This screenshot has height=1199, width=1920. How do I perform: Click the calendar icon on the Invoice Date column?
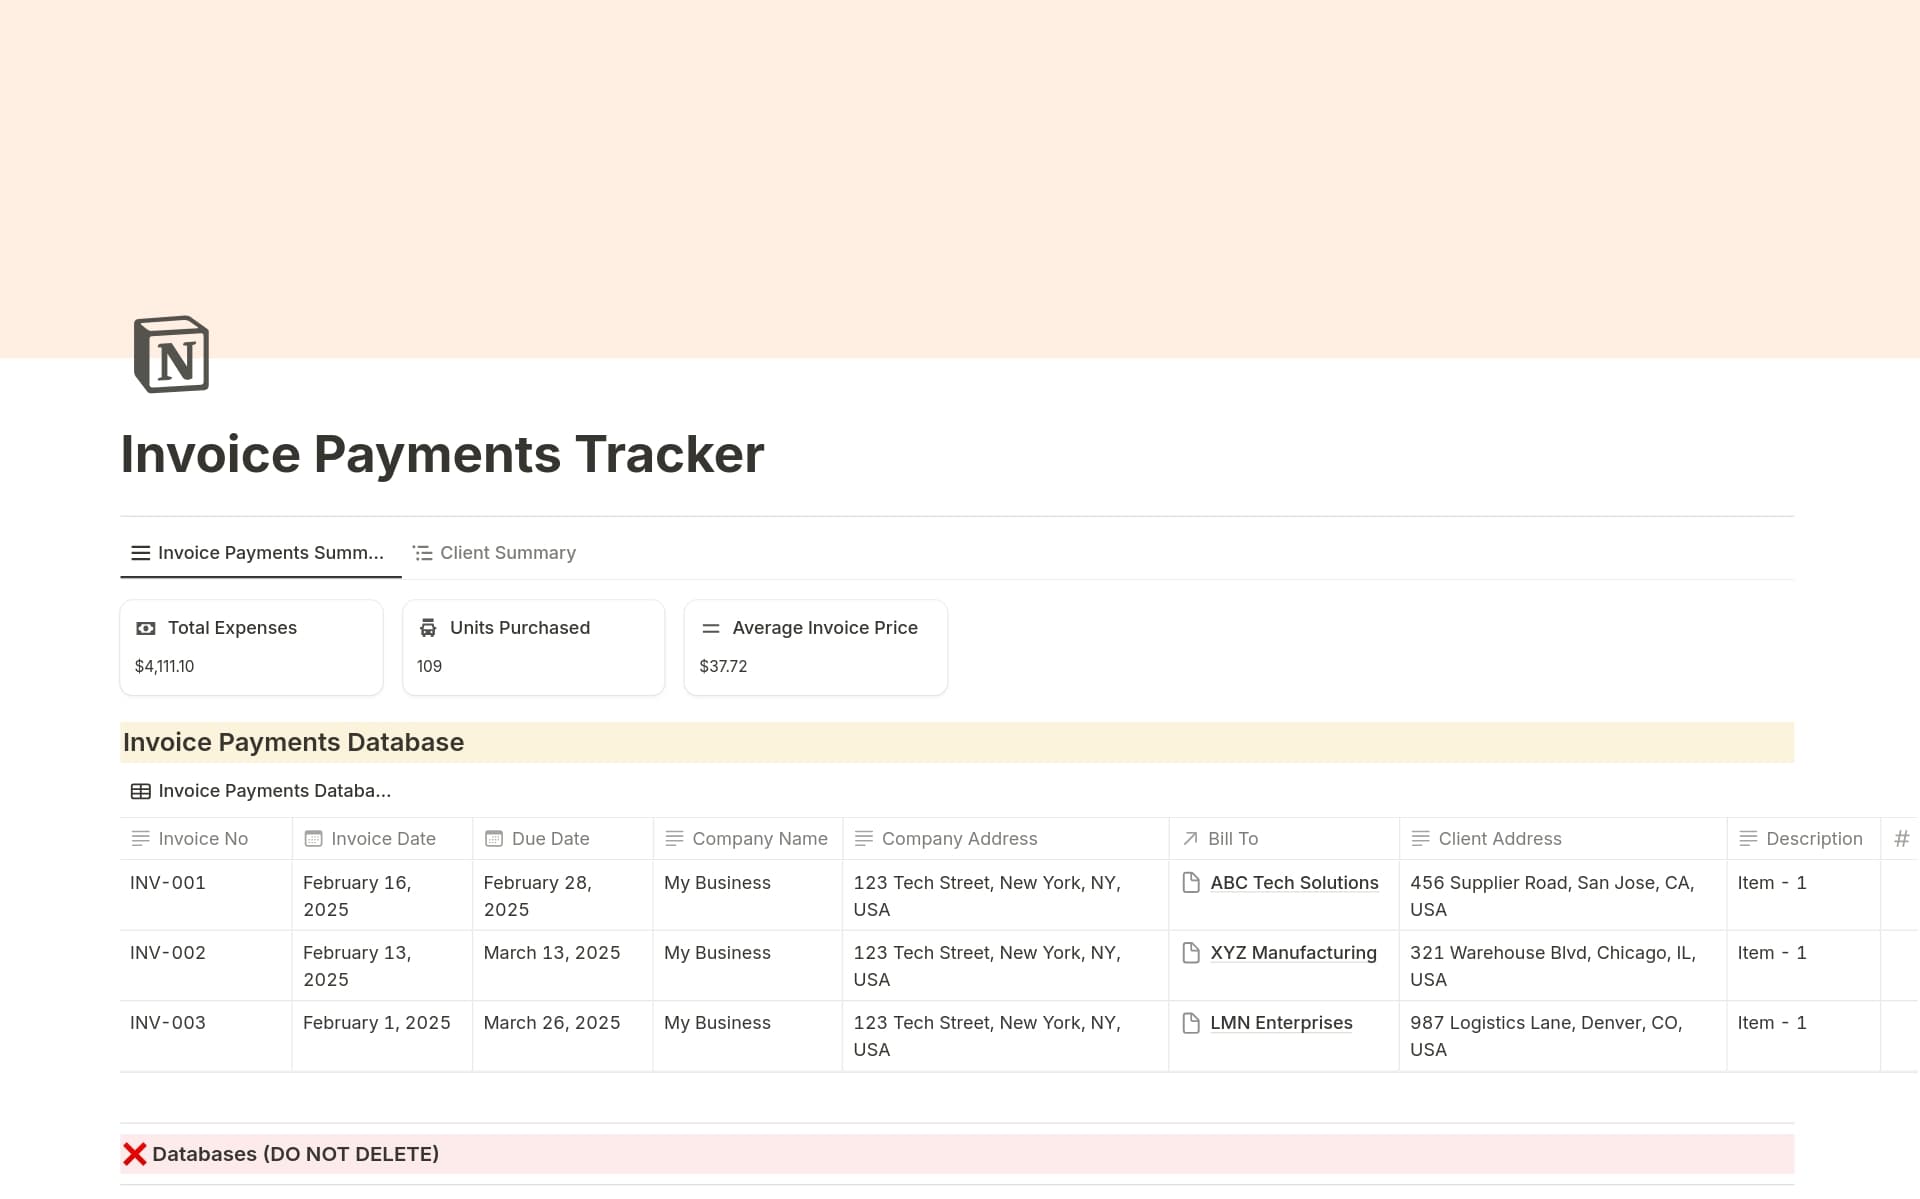coord(311,838)
